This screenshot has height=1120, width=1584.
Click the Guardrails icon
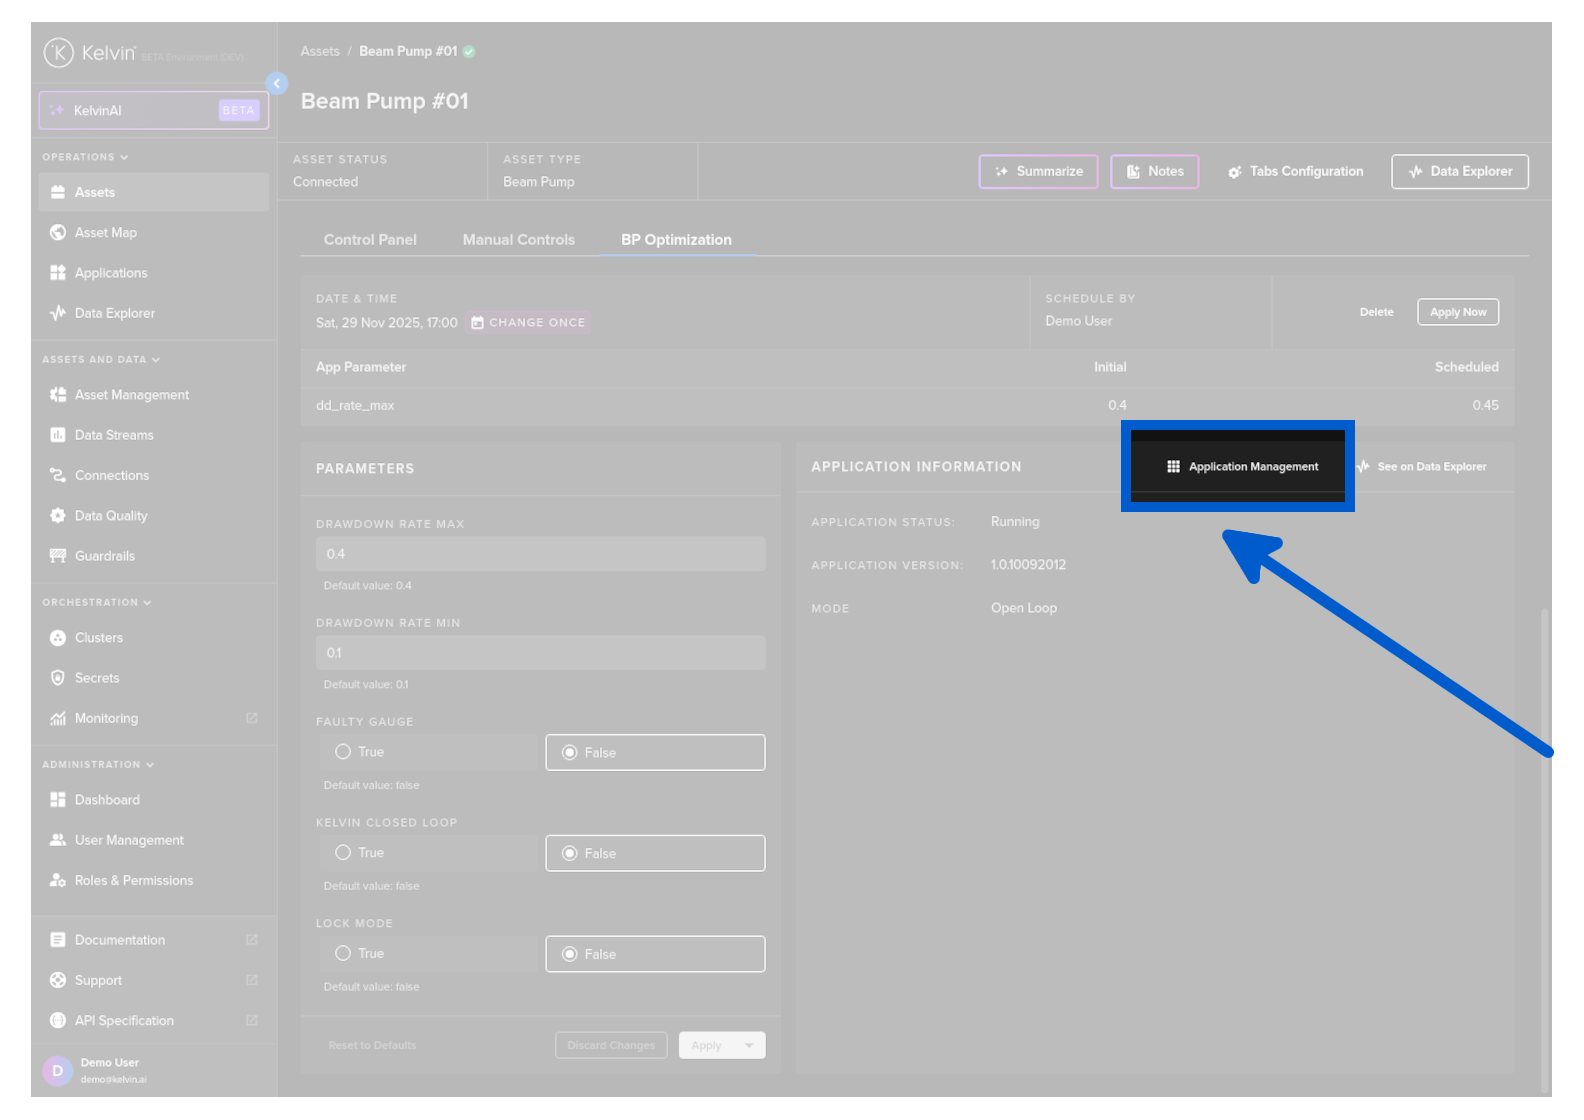[58, 556]
